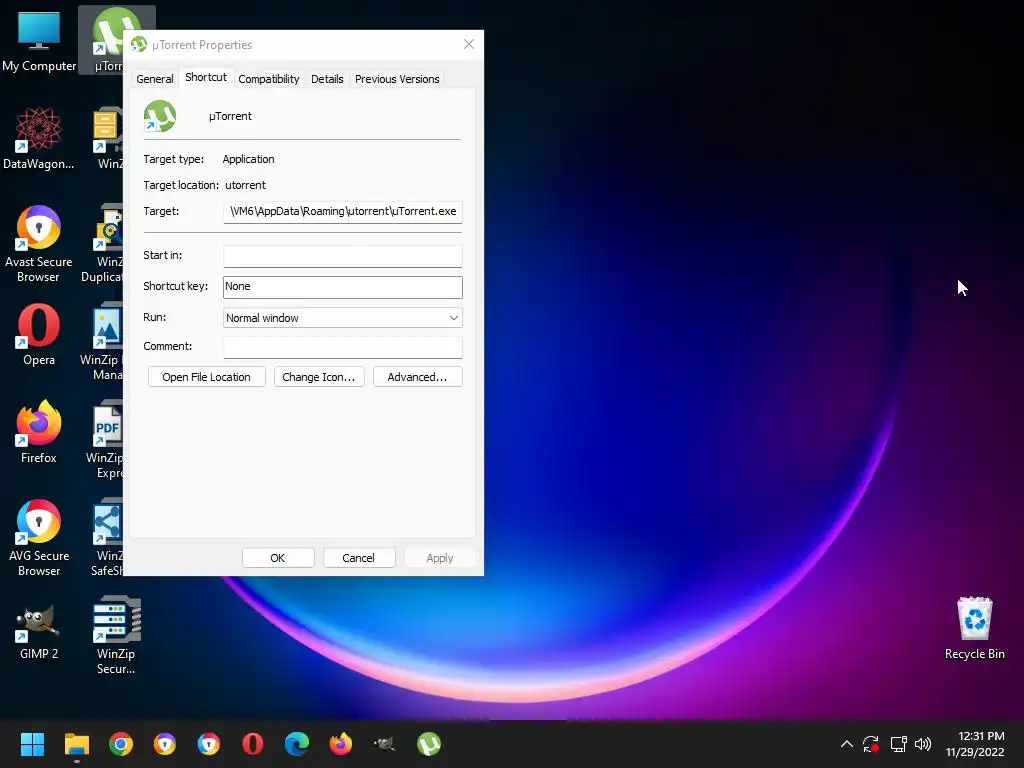
Task: Open µTorrent from the taskbar
Action: coord(429,744)
